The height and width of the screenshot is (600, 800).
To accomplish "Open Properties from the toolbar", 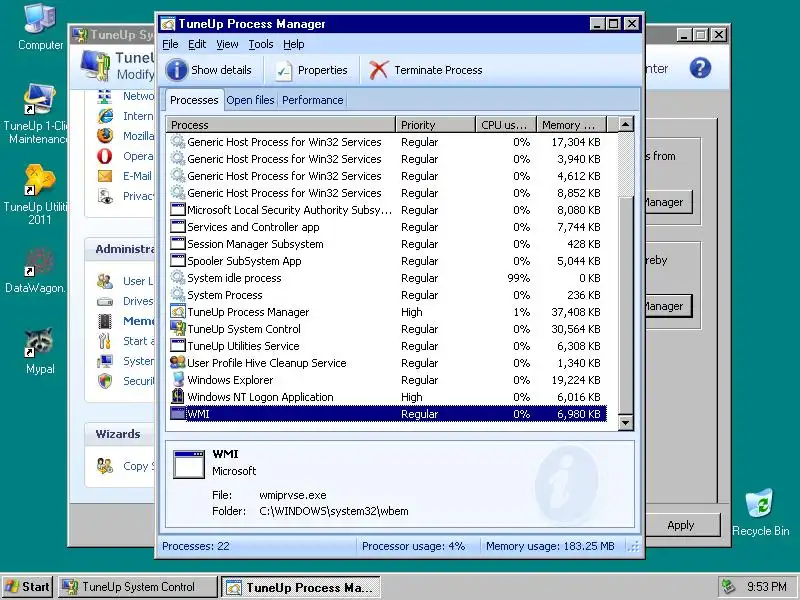I will click(311, 70).
